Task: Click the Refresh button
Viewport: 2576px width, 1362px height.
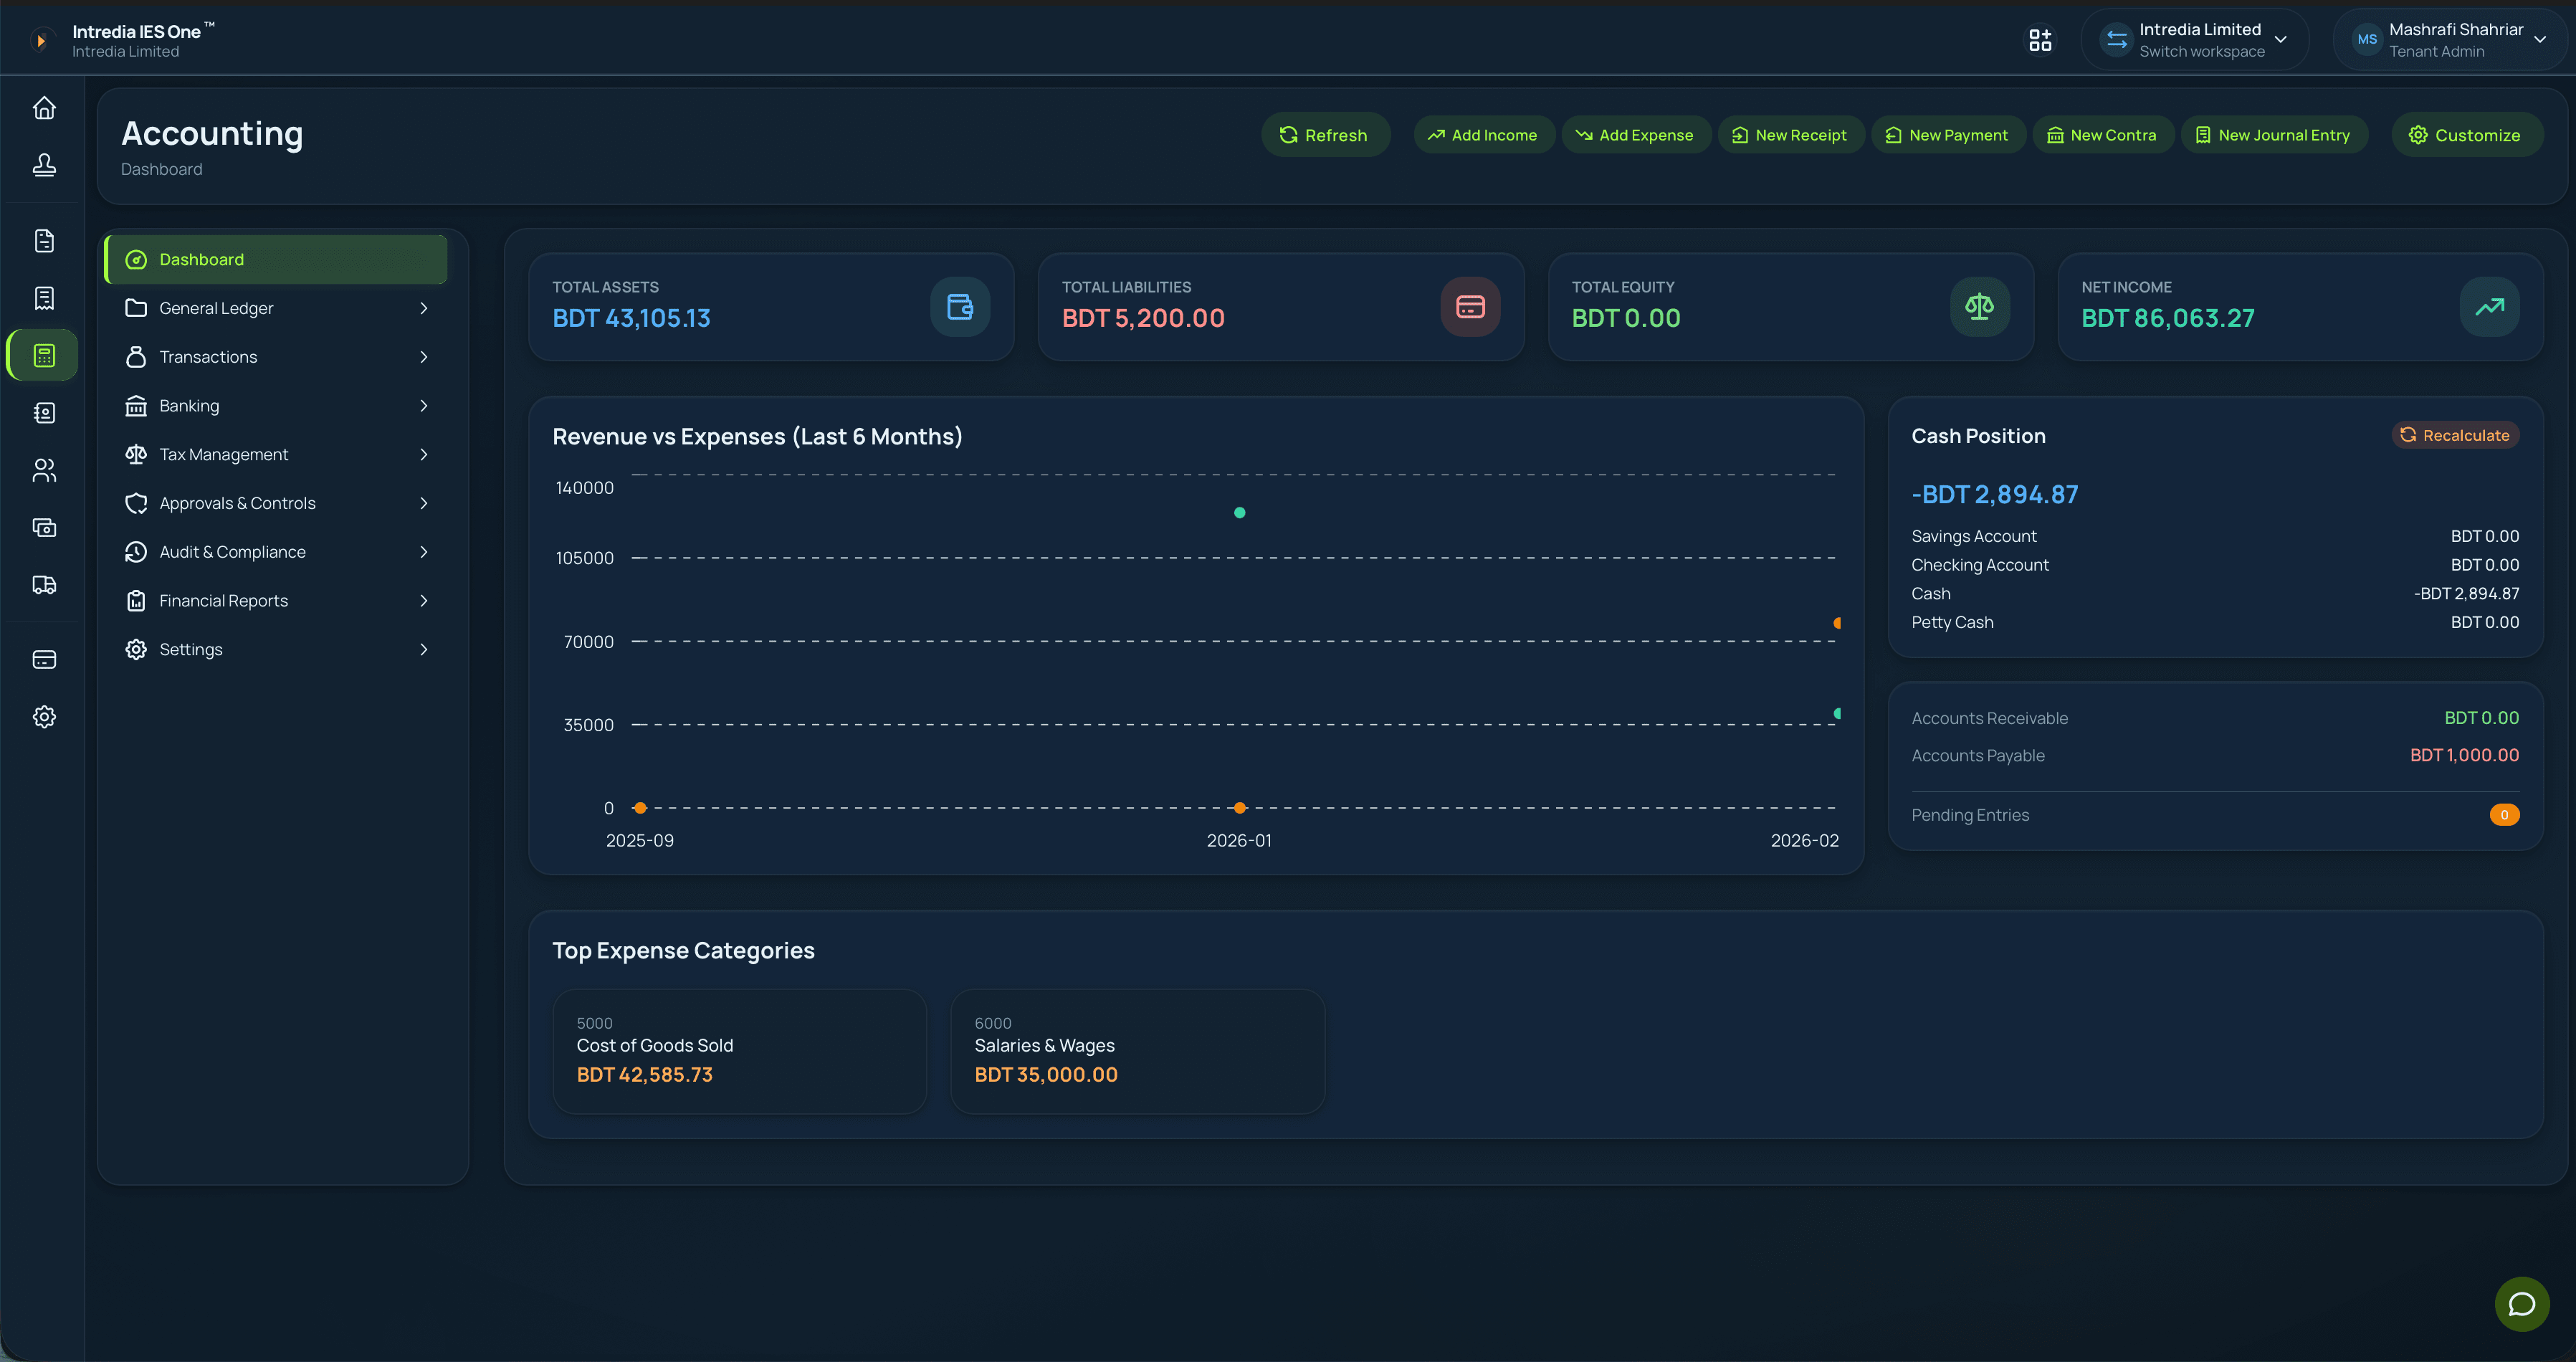Action: click(1325, 134)
